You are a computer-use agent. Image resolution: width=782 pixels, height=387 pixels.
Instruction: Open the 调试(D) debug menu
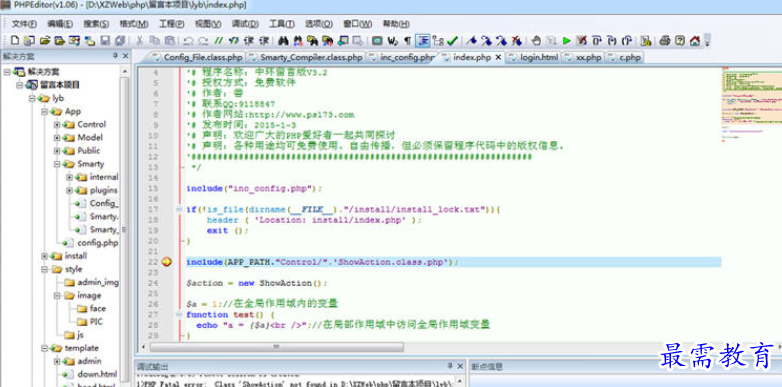click(x=245, y=23)
